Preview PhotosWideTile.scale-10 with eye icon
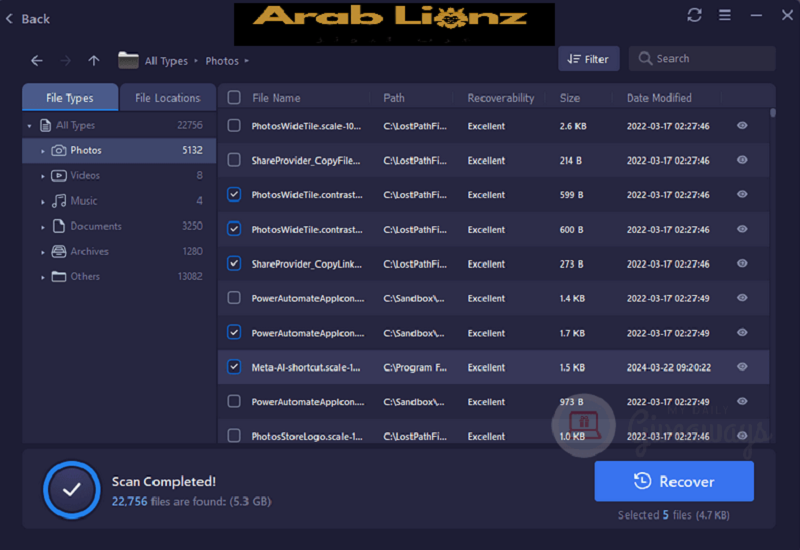This screenshot has height=550, width=800. click(742, 126)
